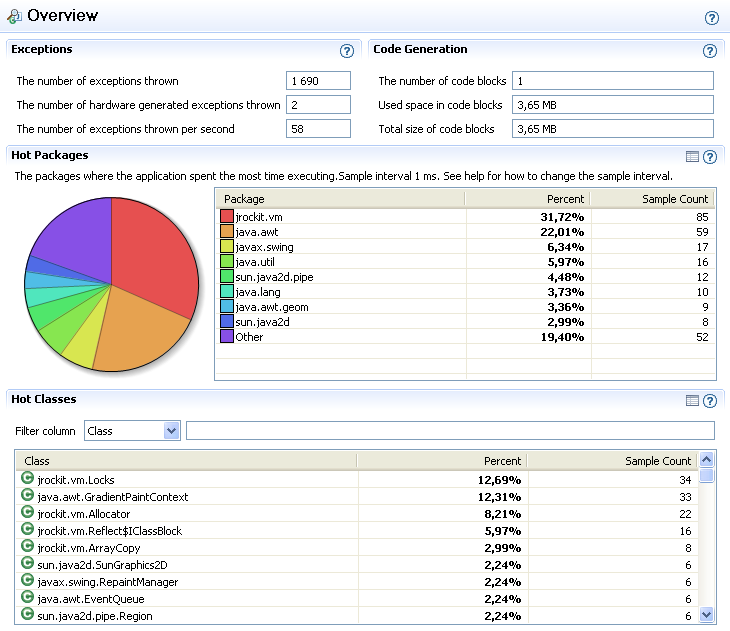
Task: Open help for Hot Classes section
Action: point(710,400)
